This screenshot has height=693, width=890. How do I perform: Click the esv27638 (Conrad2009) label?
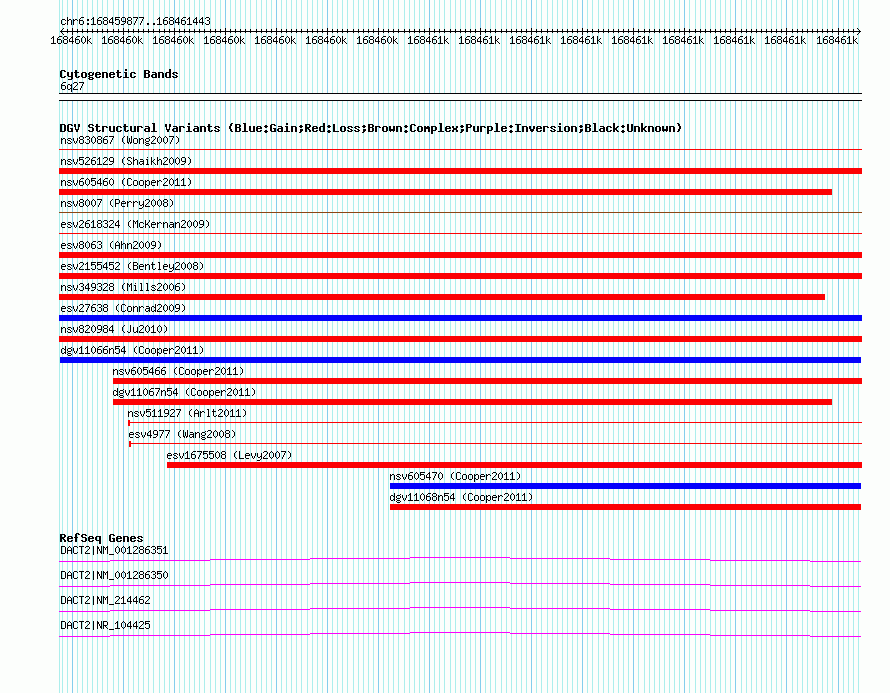point(123,308)
